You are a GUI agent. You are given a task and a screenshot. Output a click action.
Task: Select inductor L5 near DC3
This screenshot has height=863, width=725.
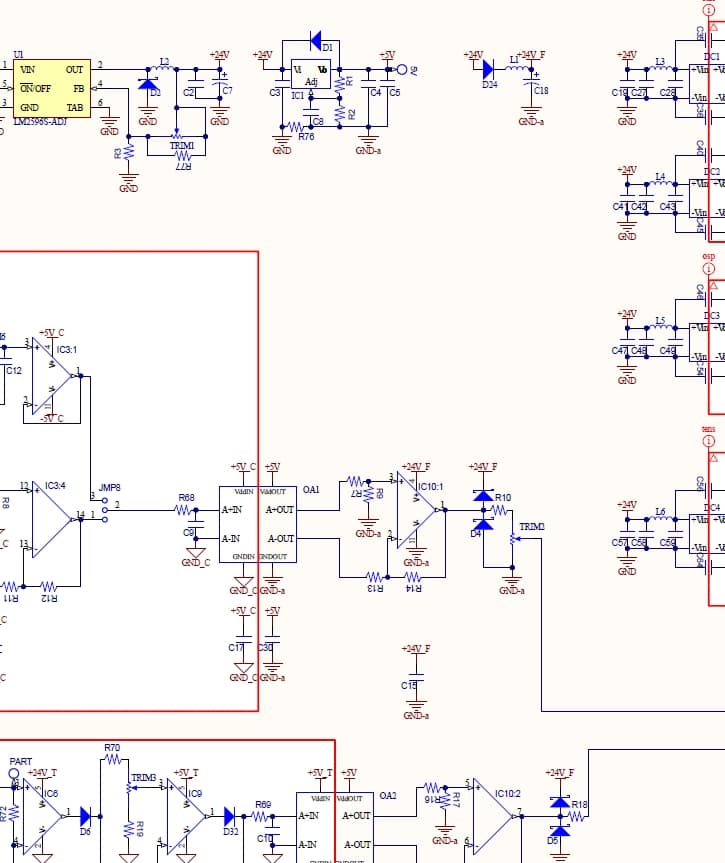[661, 327]
